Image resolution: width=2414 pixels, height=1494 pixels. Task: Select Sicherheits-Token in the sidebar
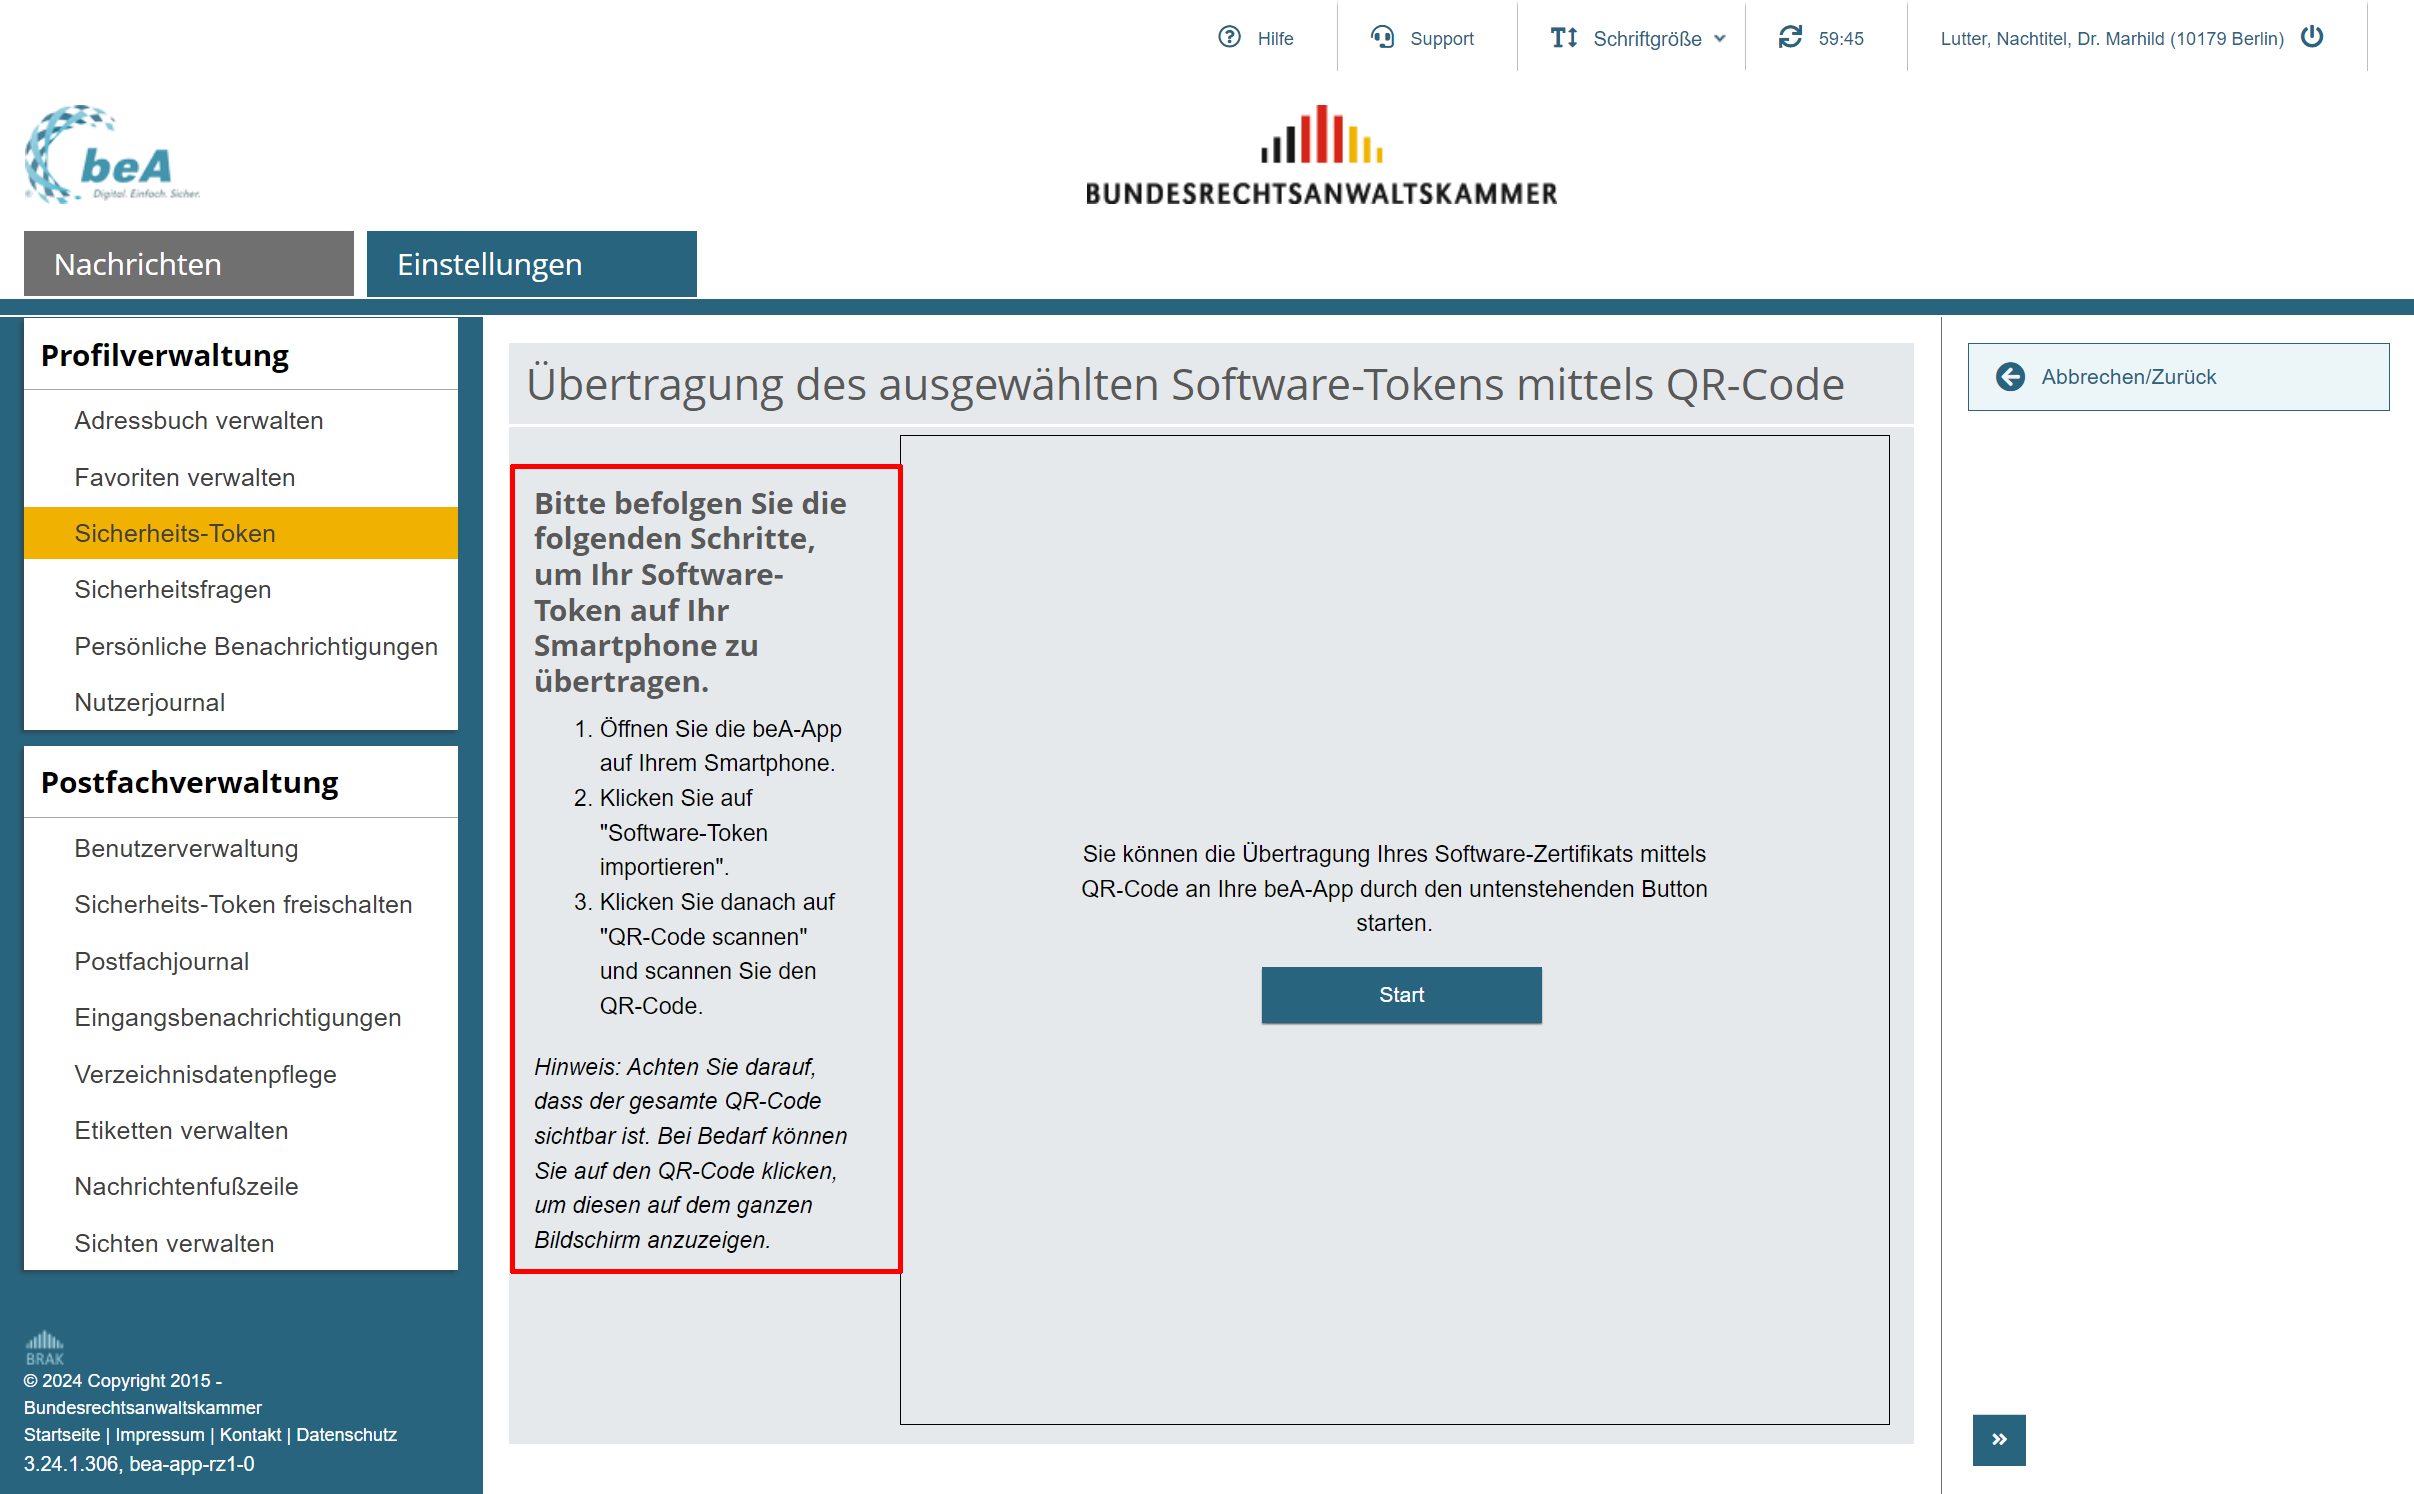pos(175,533)
